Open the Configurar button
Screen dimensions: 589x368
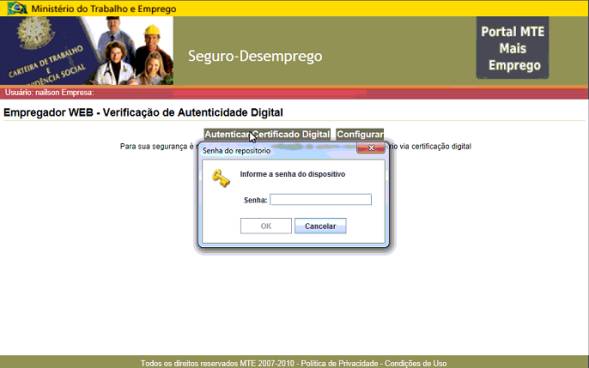tap(359, 134)
